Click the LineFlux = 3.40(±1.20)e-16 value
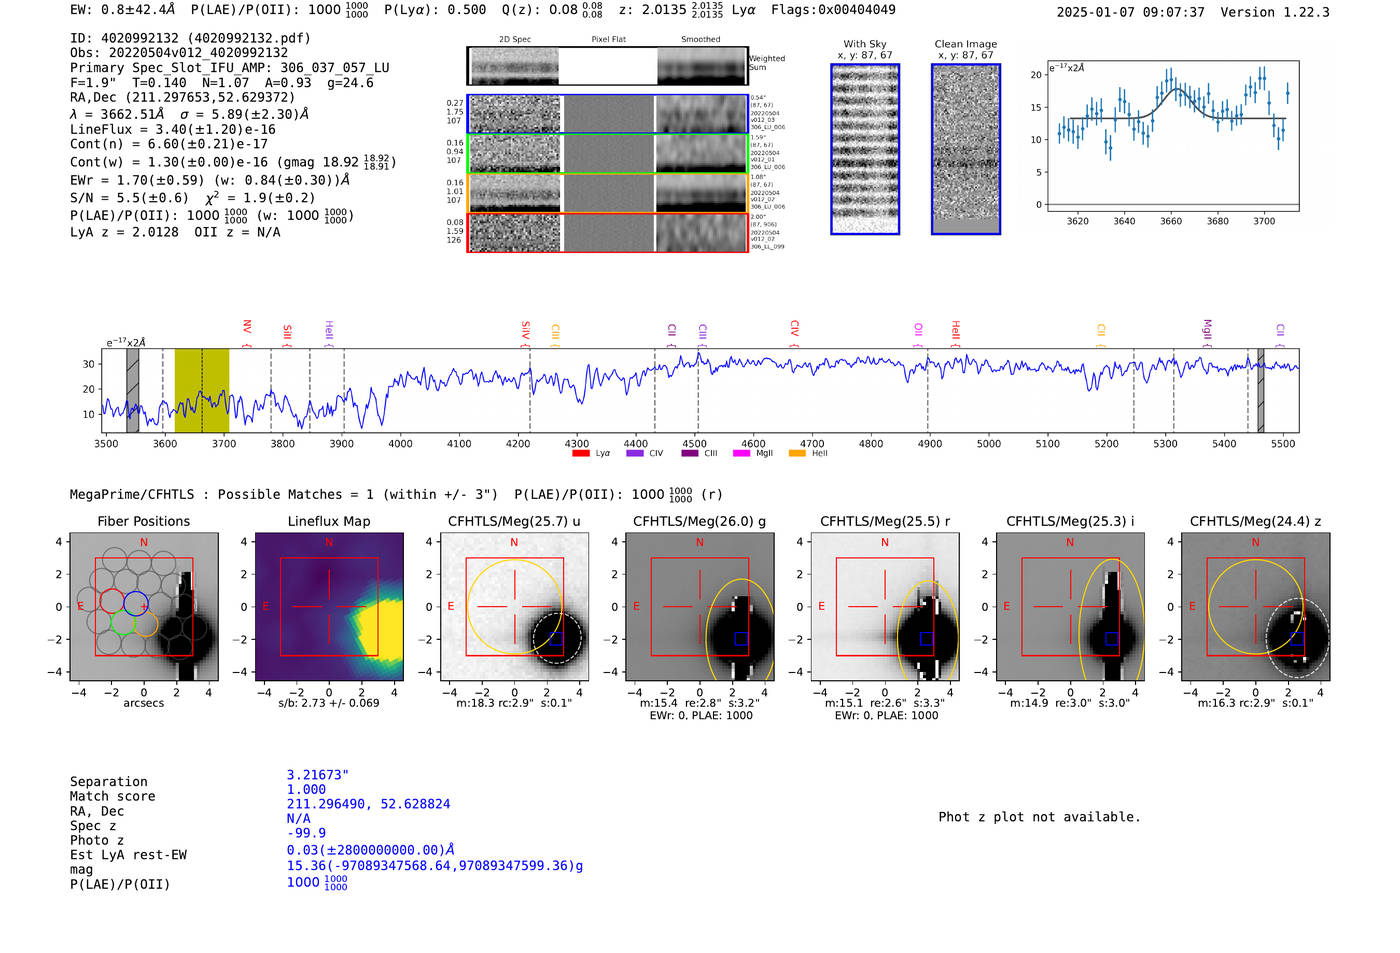The height and width of the screenshot is (953, 1400). pos(173,129)
